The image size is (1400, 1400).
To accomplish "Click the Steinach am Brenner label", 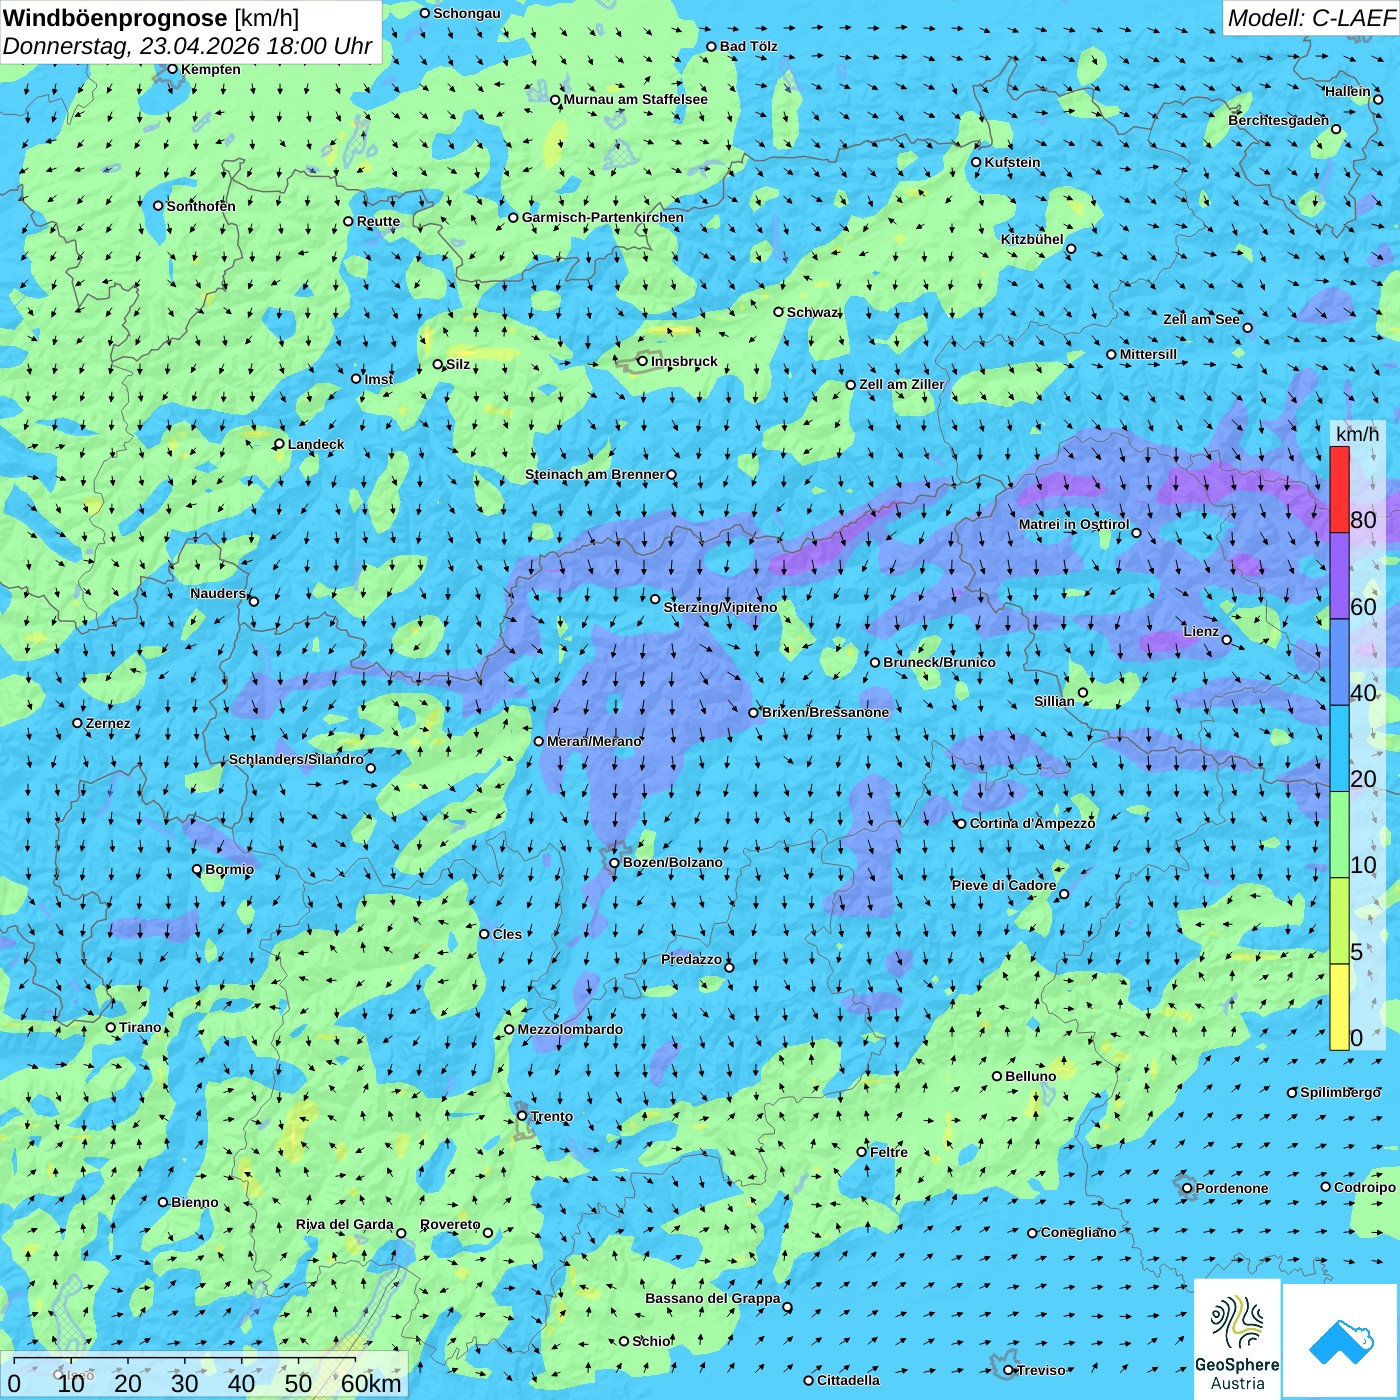I will point(594,474).
